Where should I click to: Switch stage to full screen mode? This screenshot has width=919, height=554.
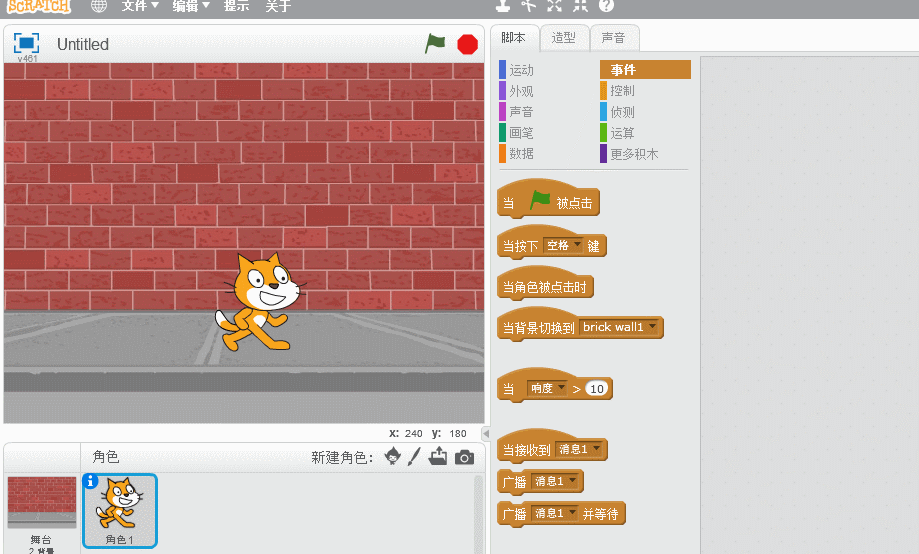pyautogui.click(x=26, y=43)
